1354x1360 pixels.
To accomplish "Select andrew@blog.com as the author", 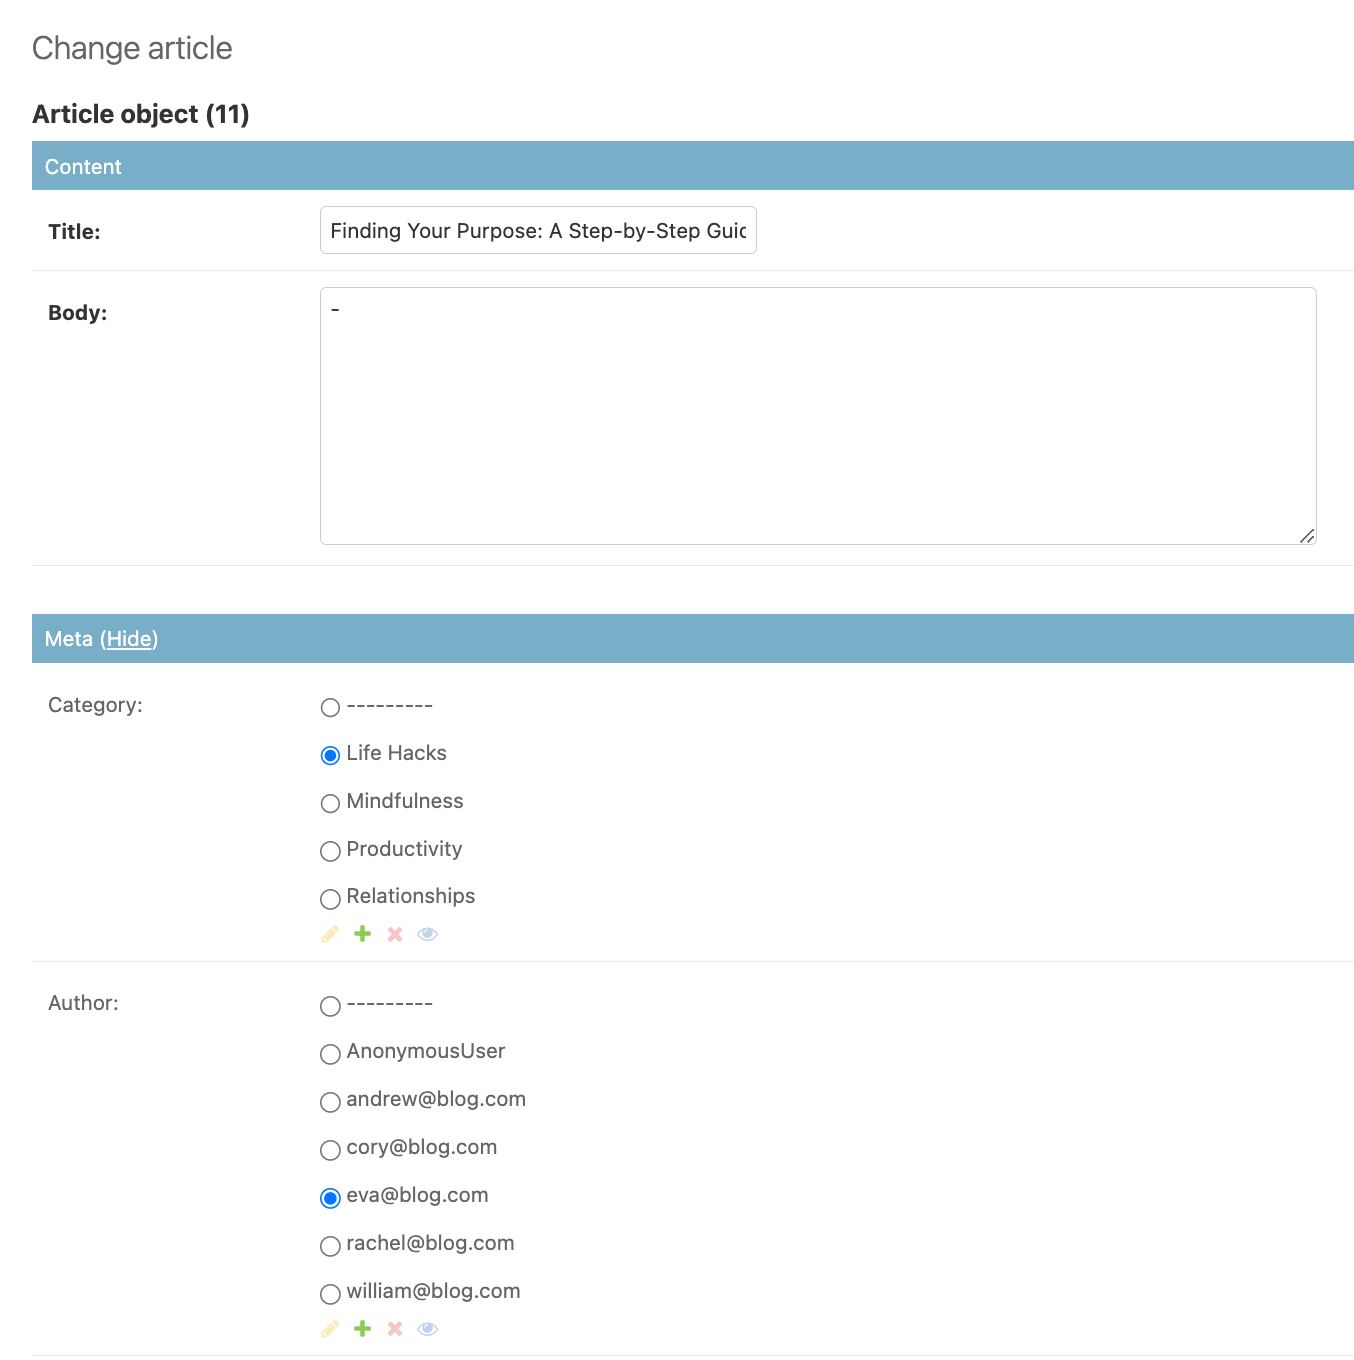I will 330,1102.
